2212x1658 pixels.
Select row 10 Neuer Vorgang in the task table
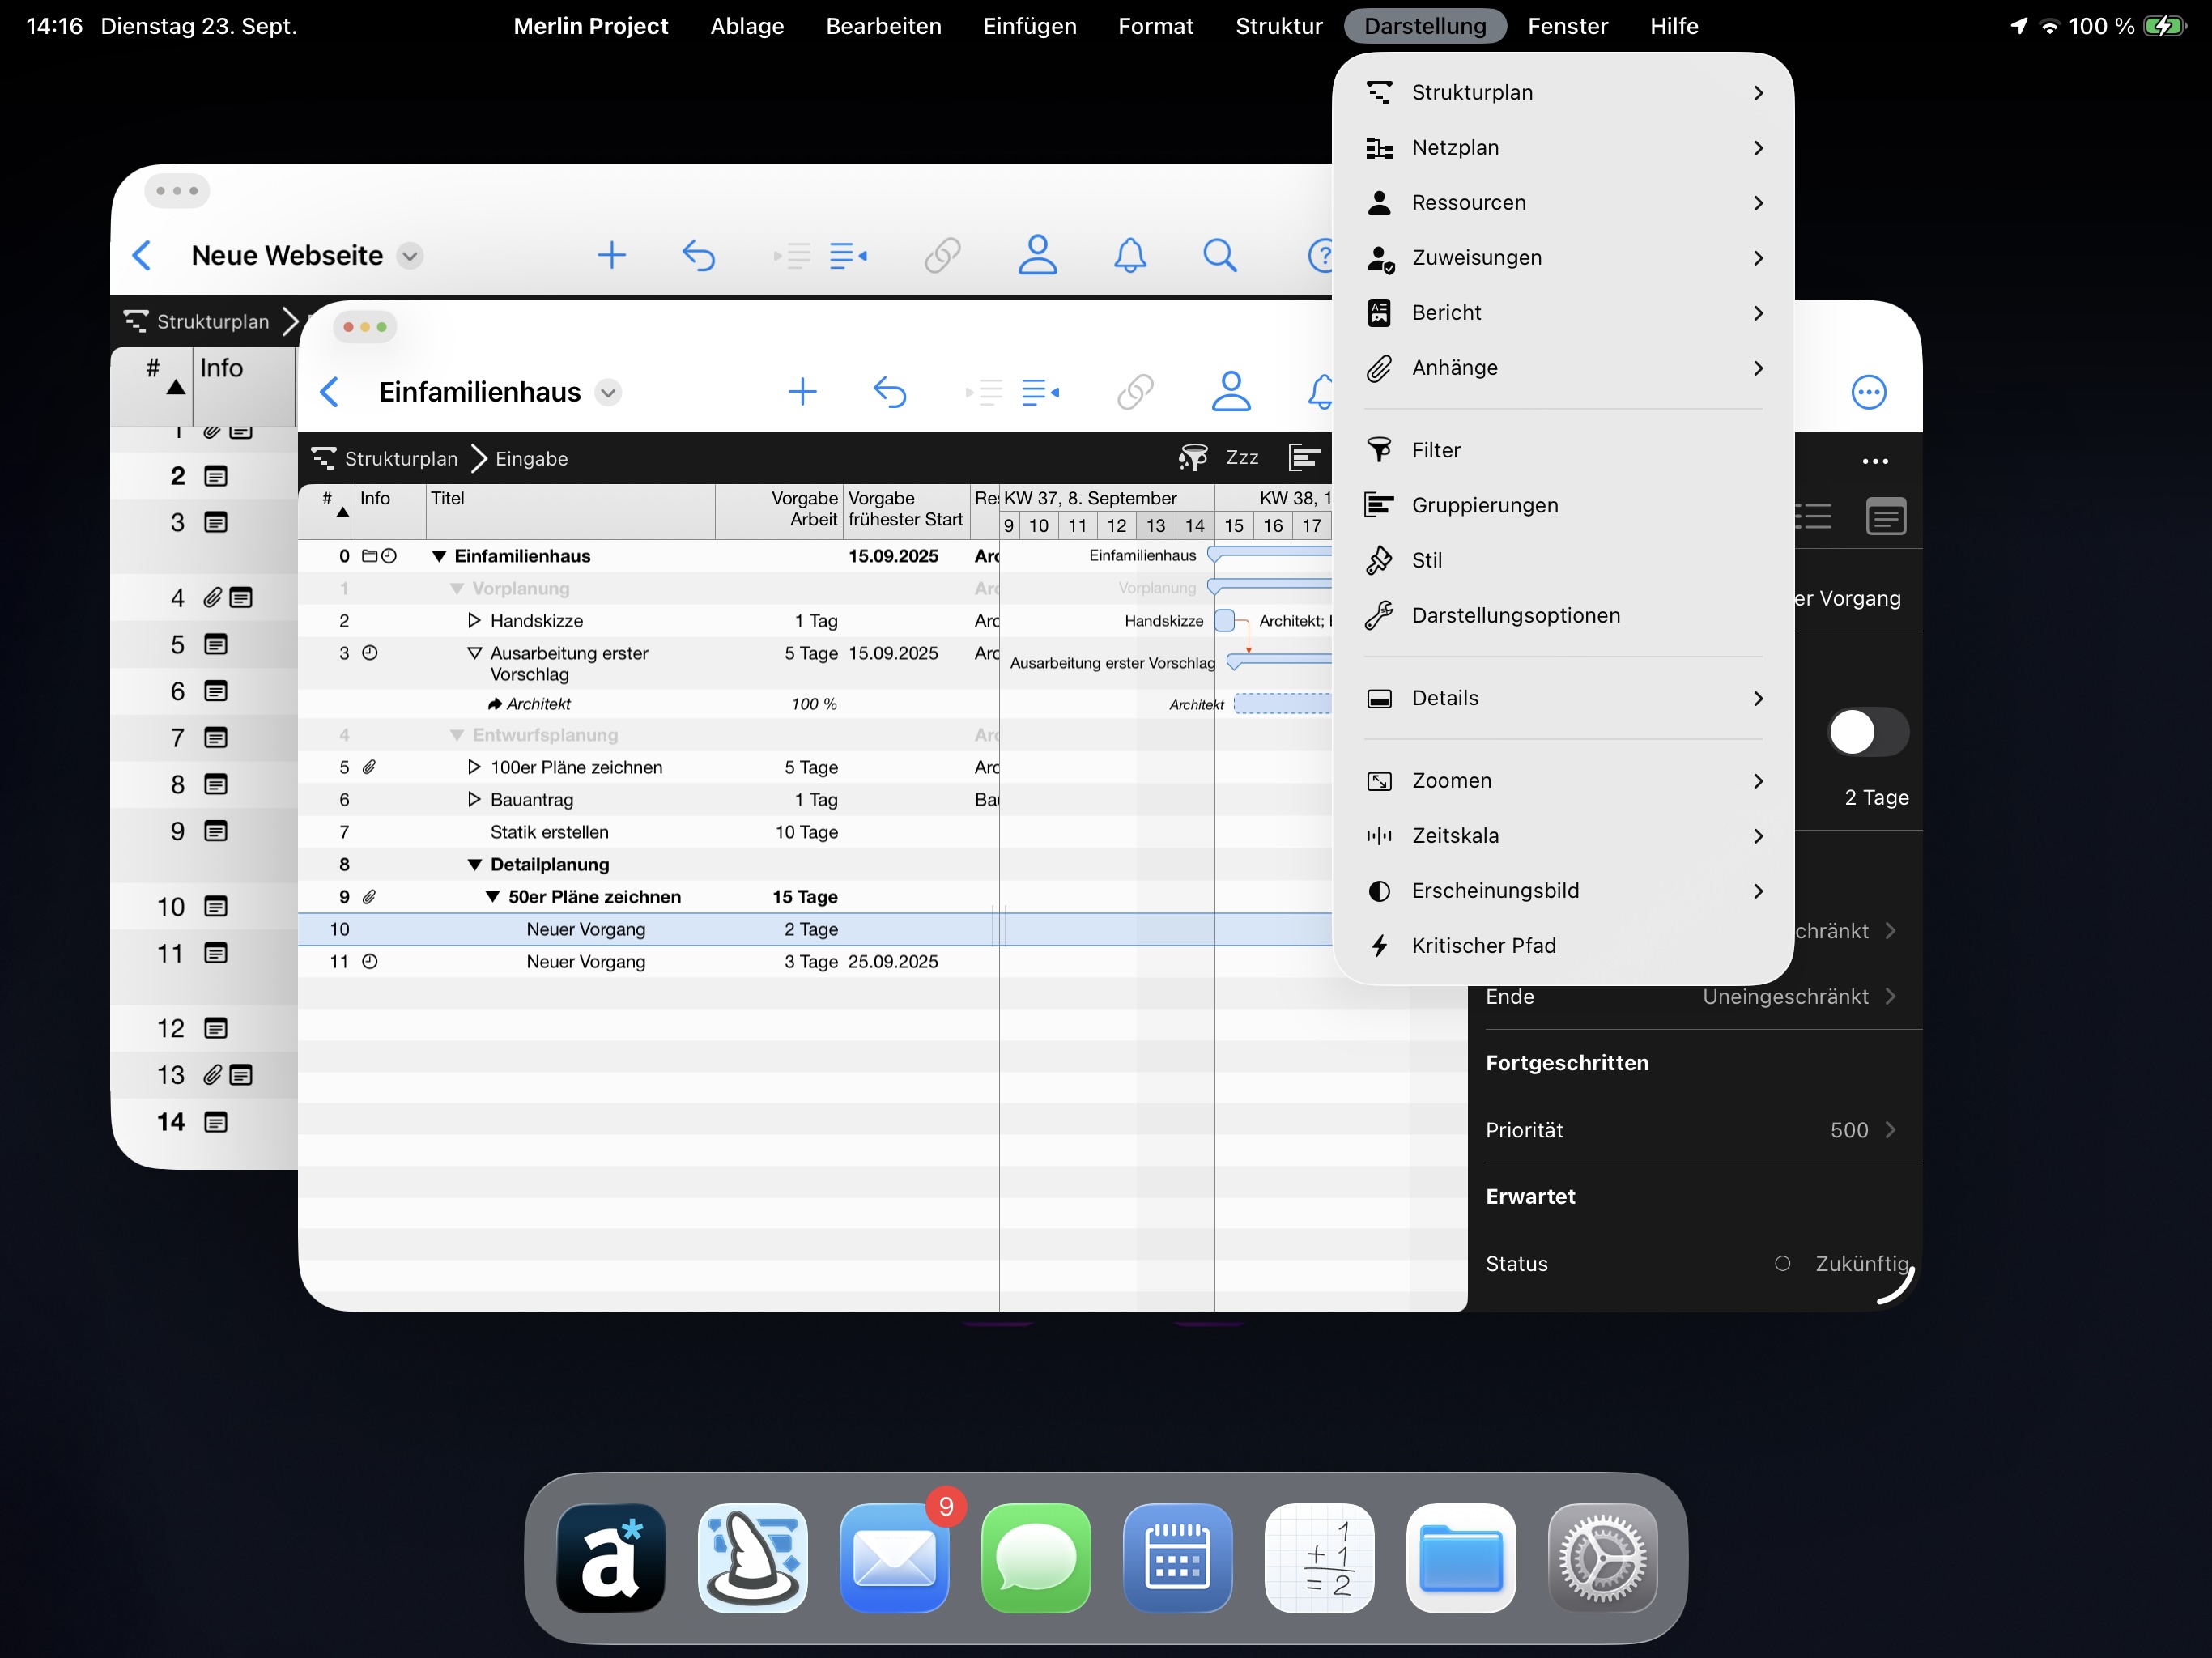tap(588, 929)
